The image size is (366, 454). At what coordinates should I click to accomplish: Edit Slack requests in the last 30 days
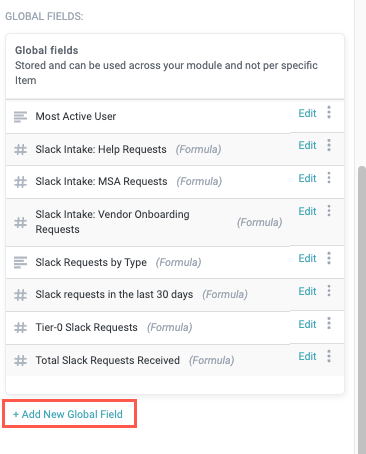point(307,291)
